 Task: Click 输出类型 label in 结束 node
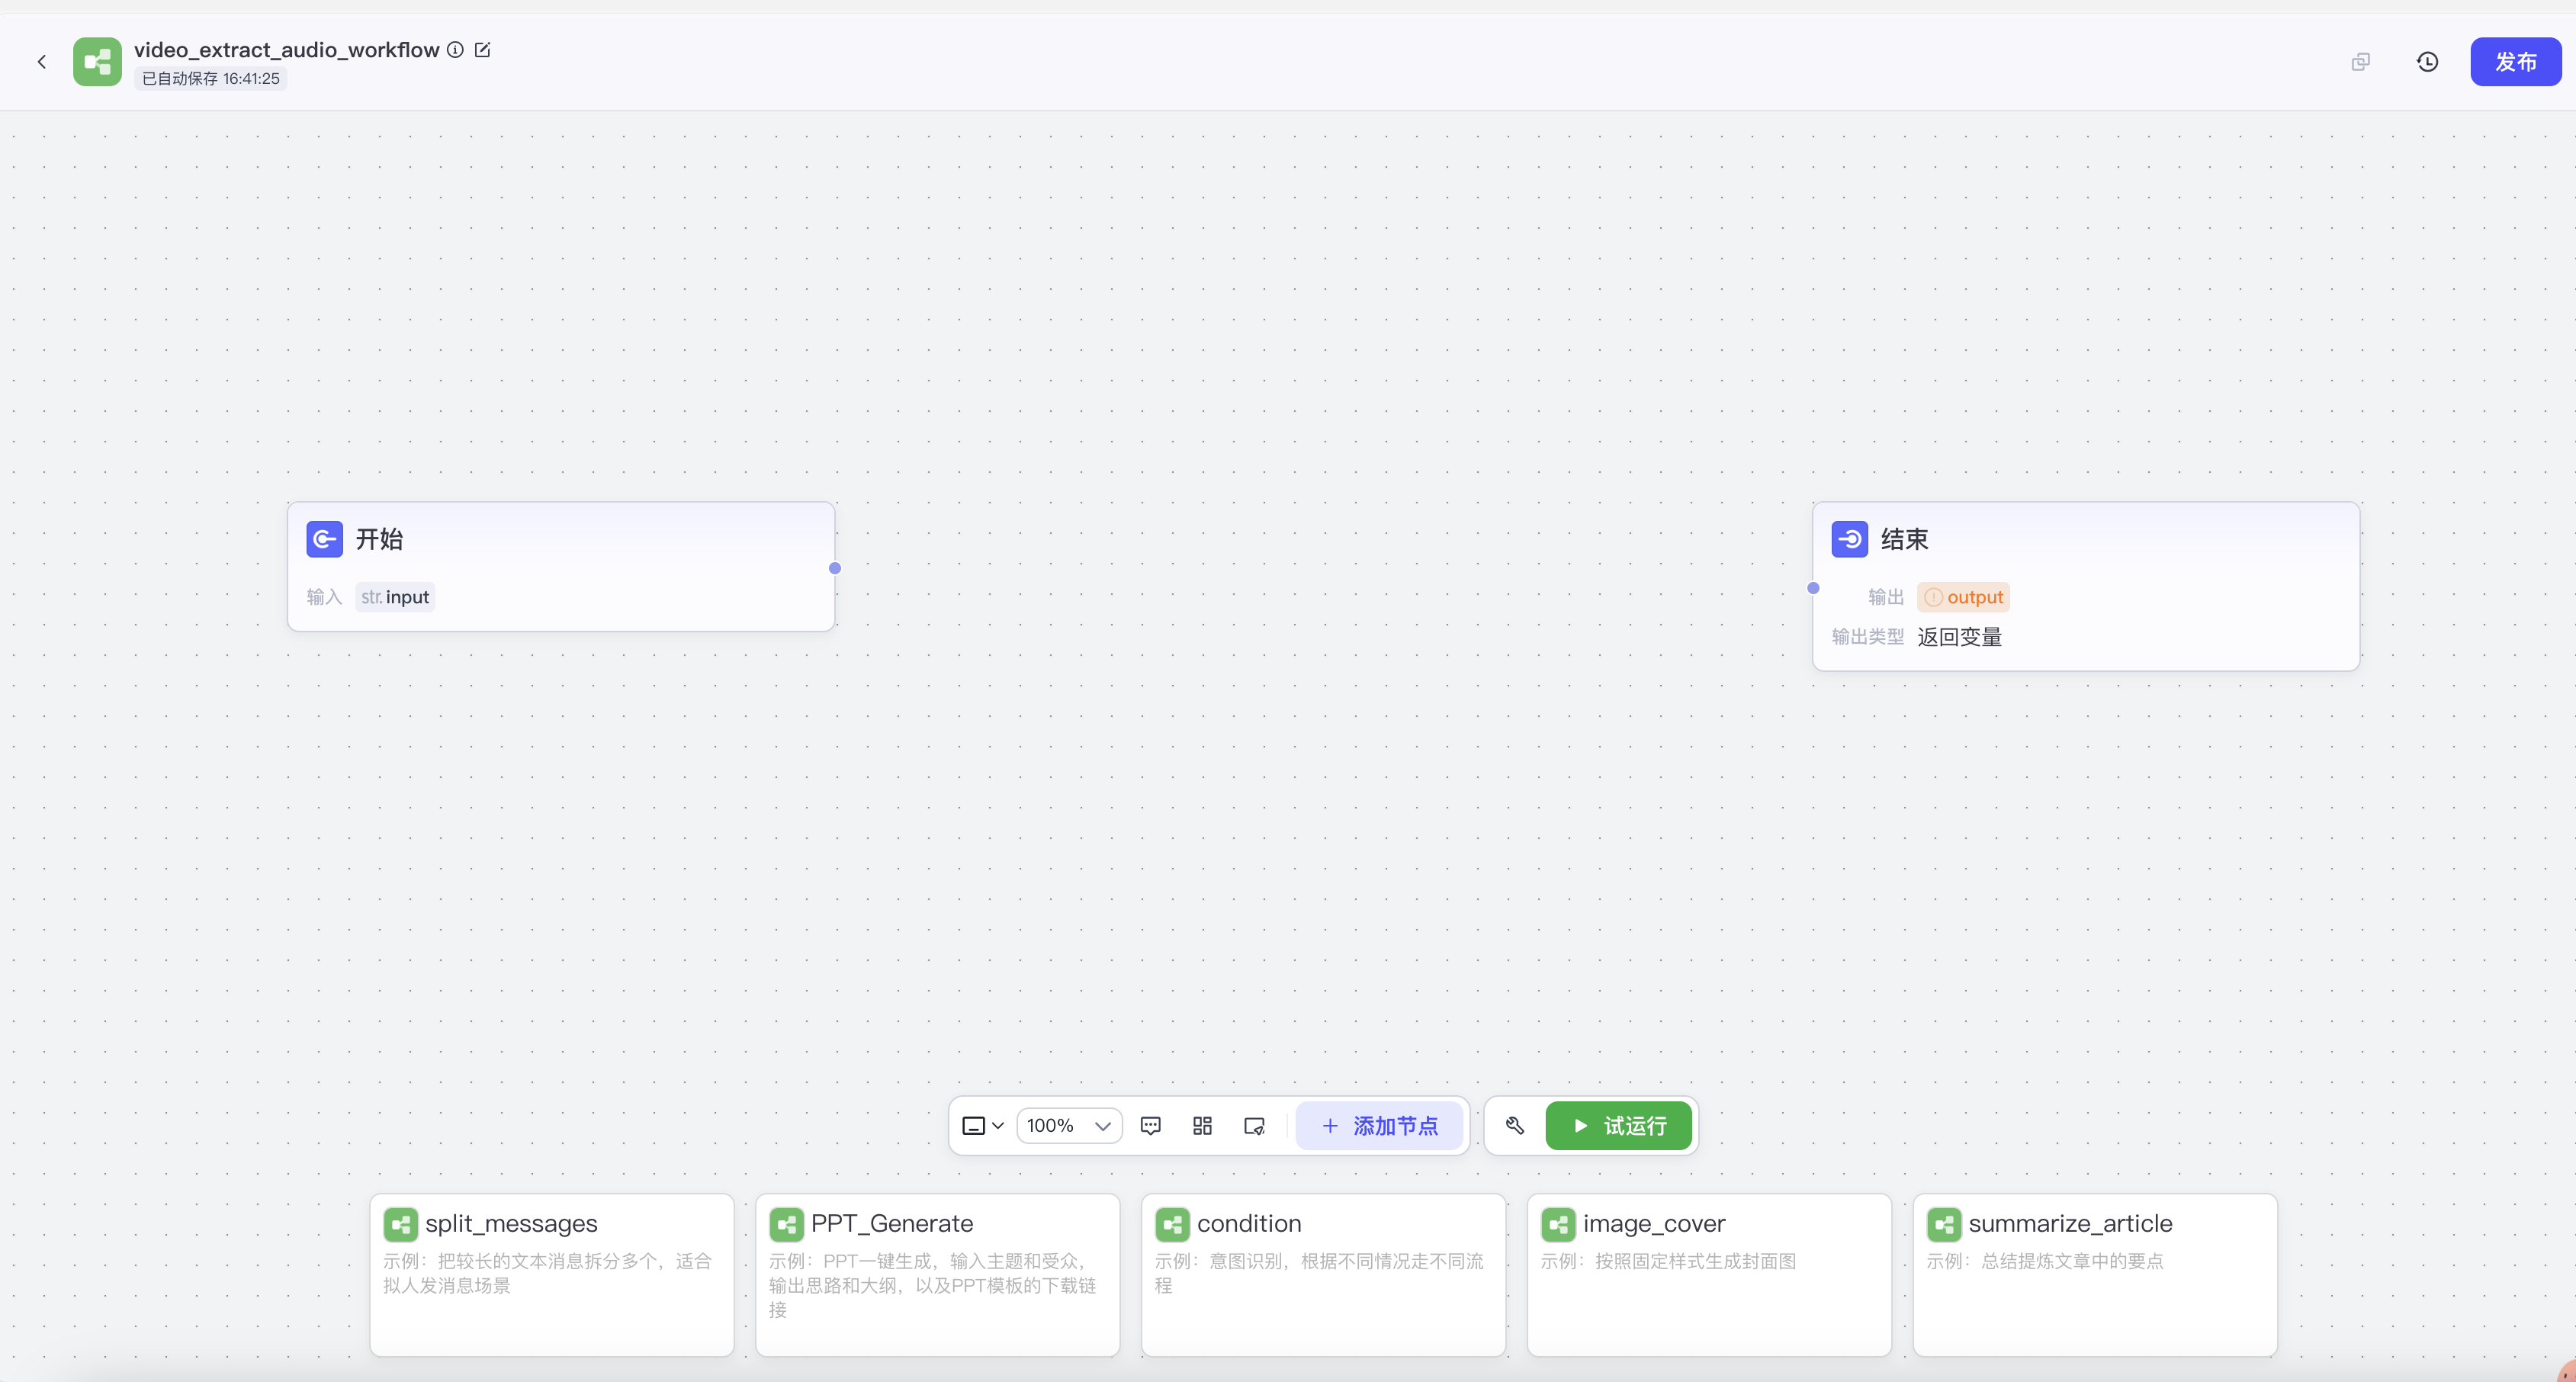(x=1867, y=637)
